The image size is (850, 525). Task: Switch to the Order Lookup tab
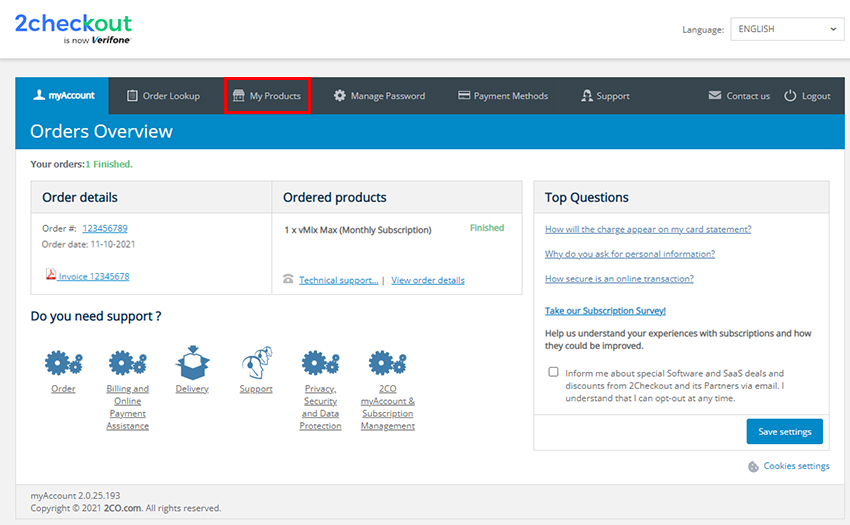tap(163, 96)
